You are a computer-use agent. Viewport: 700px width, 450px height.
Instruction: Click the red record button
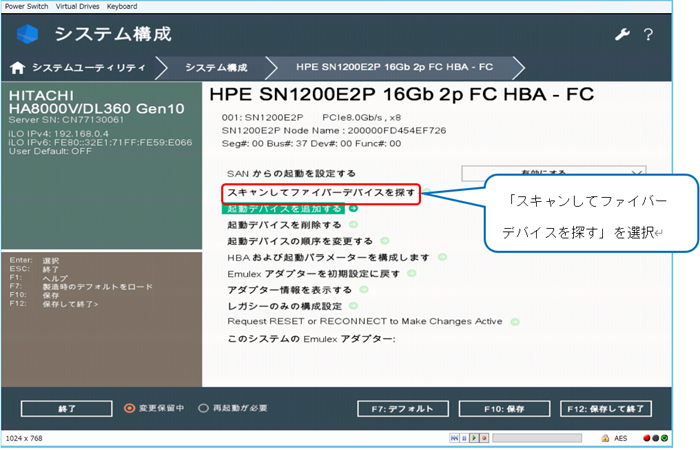pos(484,438)
